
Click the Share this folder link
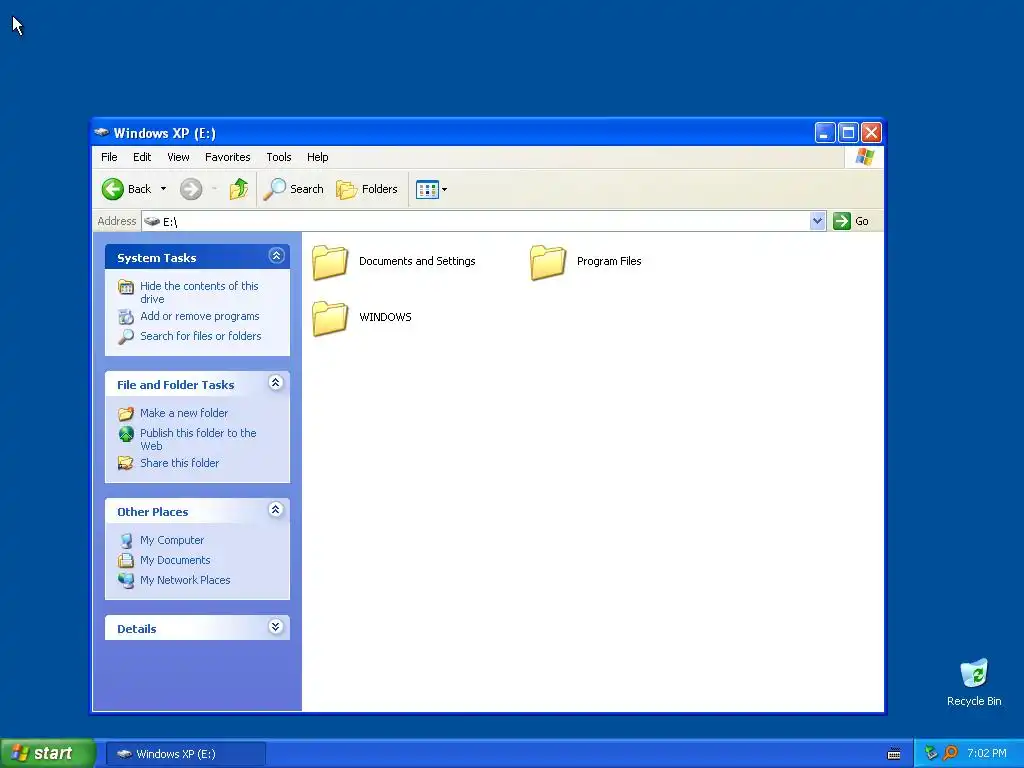pyautogui.click(x=180, y=463)
